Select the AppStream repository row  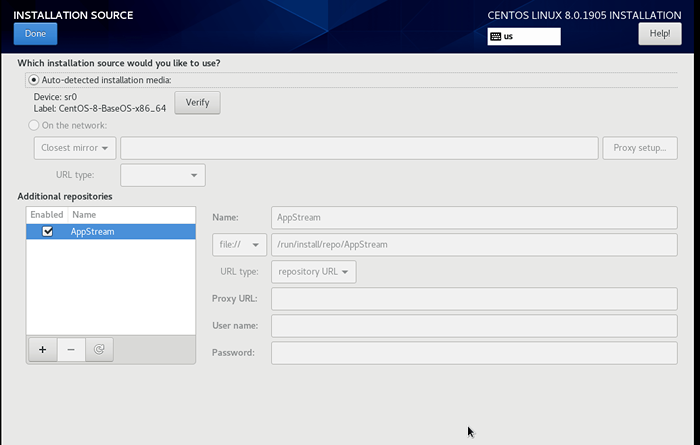pos(111,232)
